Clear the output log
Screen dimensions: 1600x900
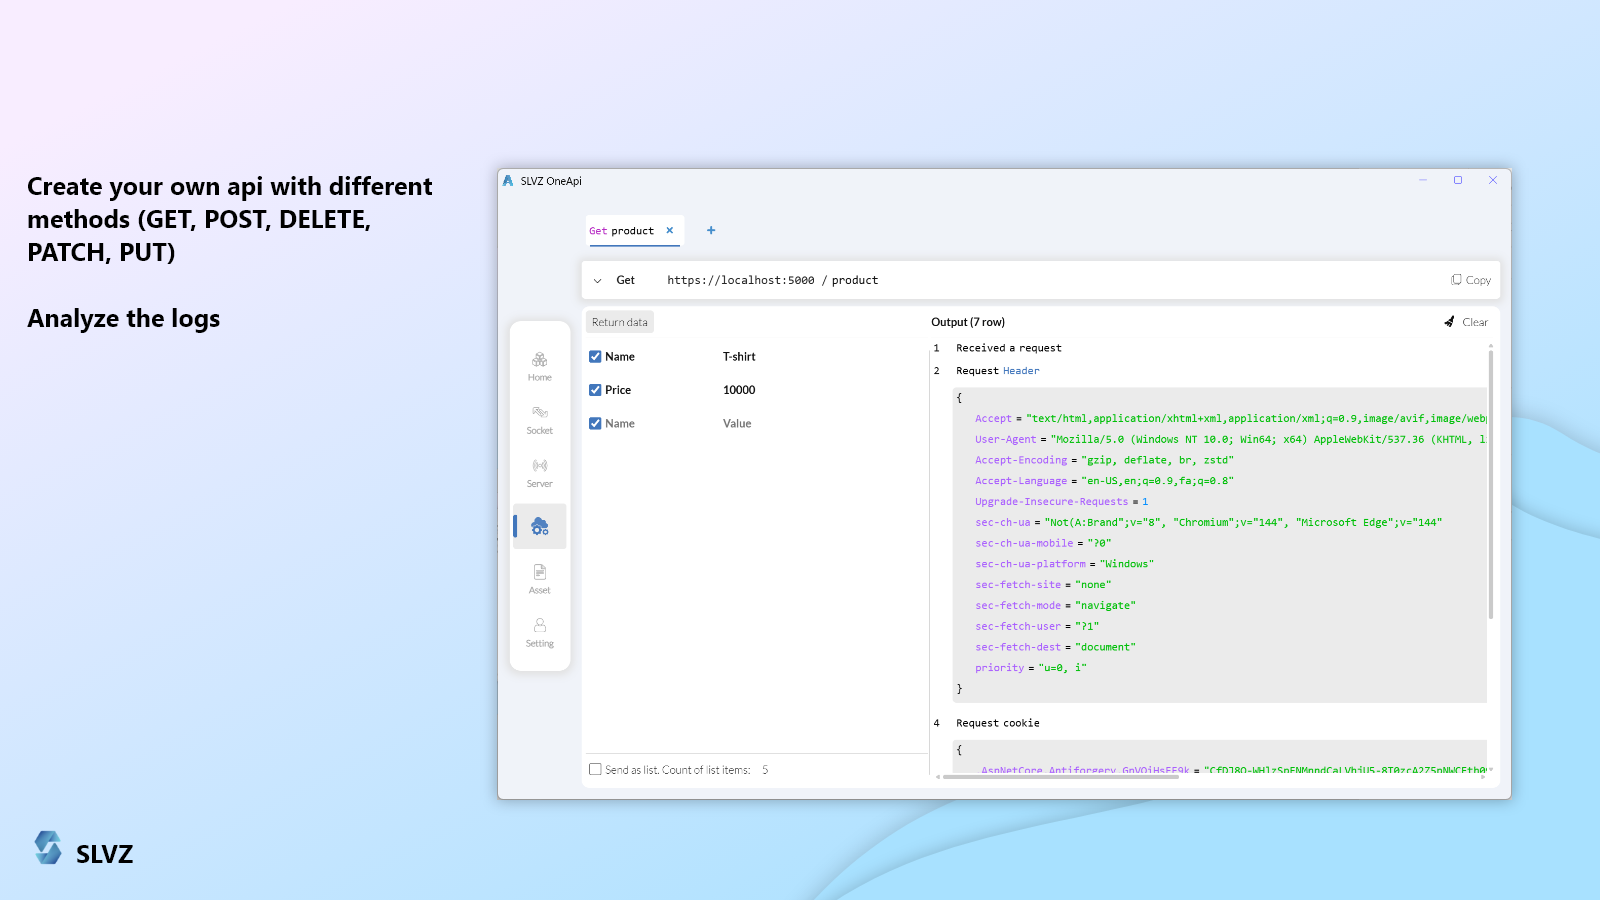pos(1466,322)
